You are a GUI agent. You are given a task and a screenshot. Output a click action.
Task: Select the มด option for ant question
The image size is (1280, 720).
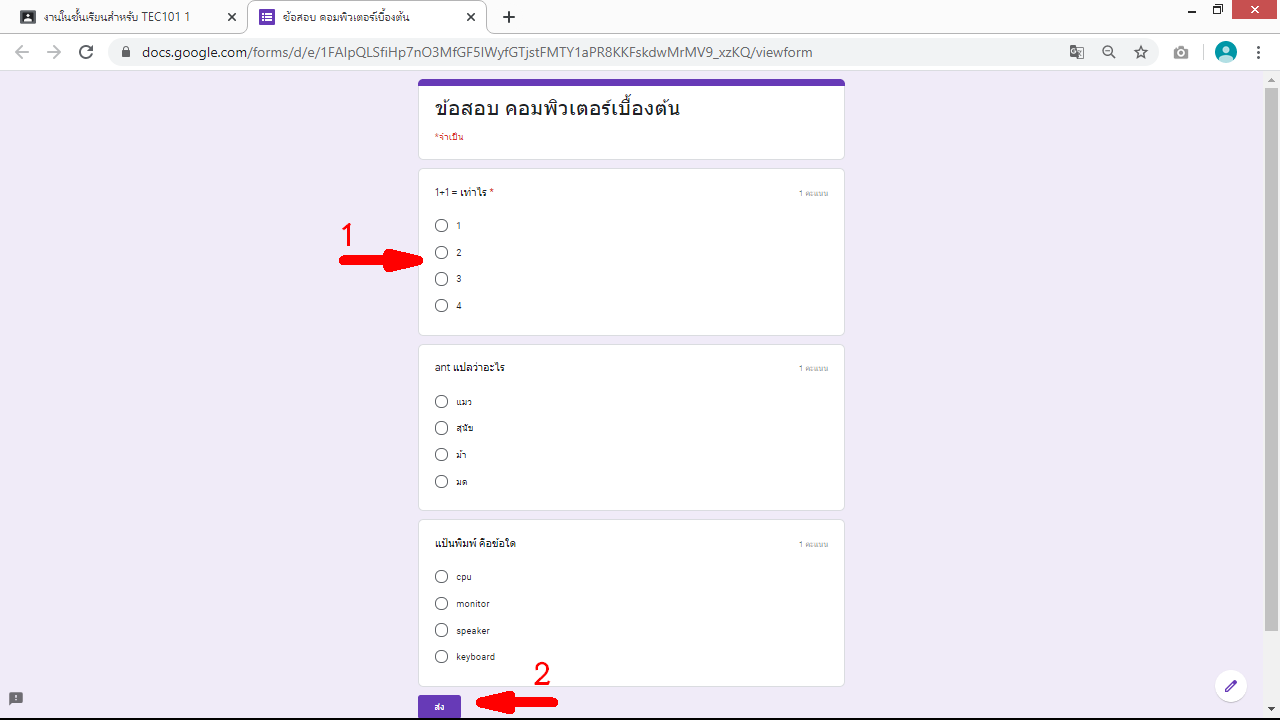[x=441, y=481]
